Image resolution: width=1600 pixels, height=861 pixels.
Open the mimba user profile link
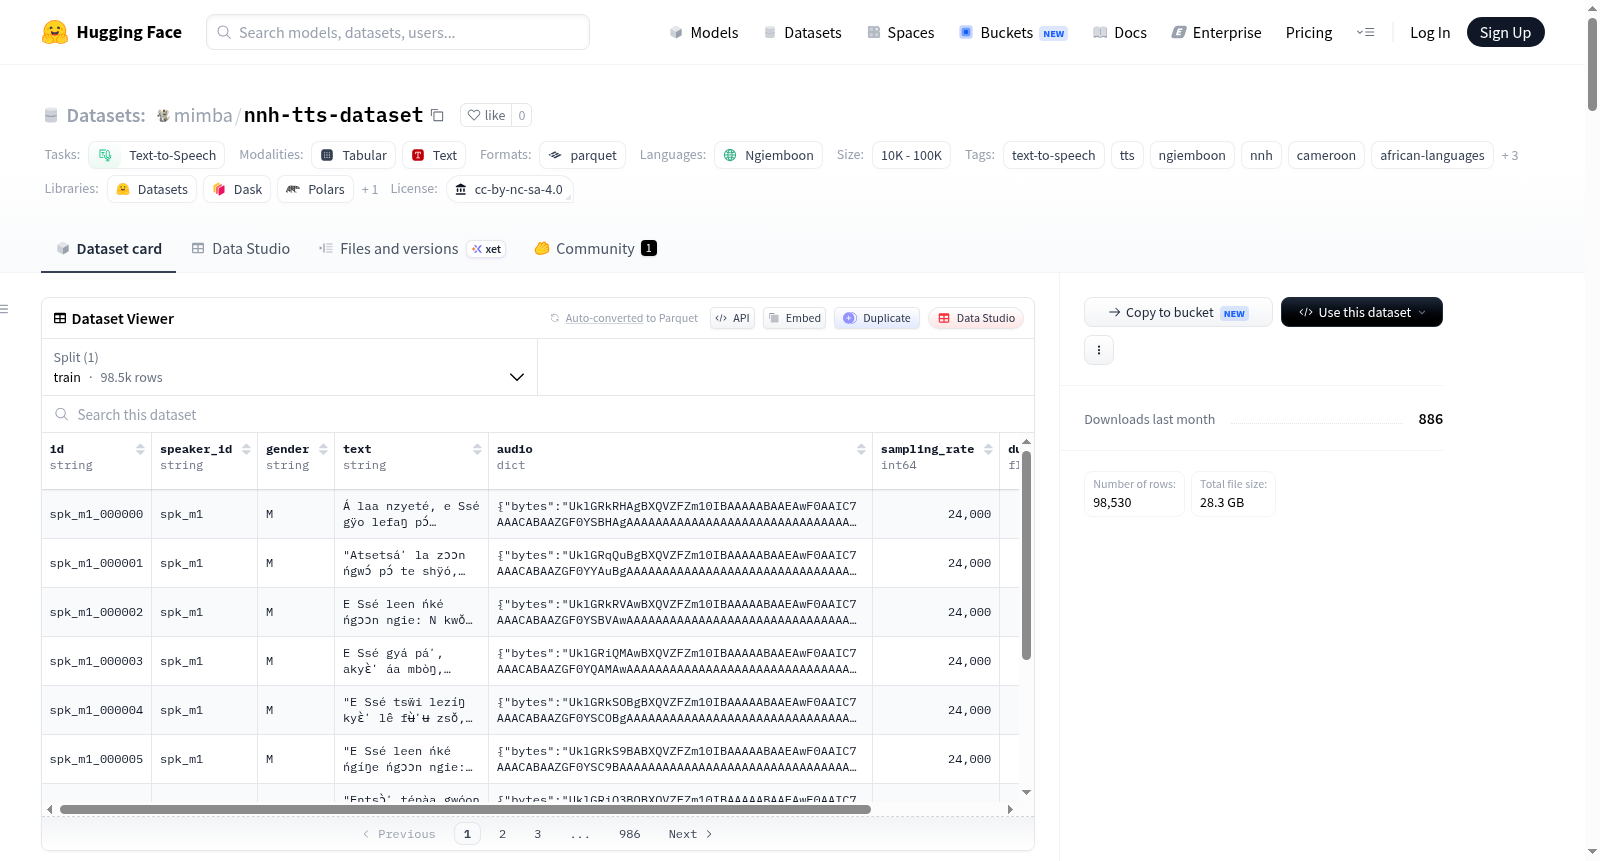tap(203, 115)
